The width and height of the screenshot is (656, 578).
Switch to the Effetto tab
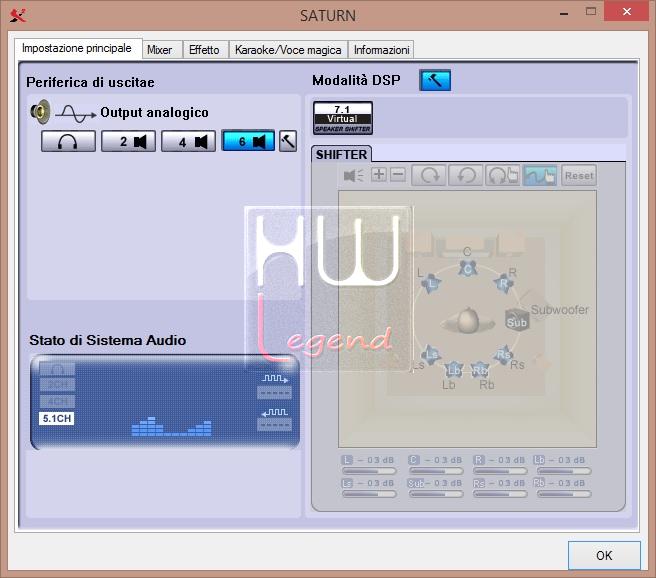204,50
